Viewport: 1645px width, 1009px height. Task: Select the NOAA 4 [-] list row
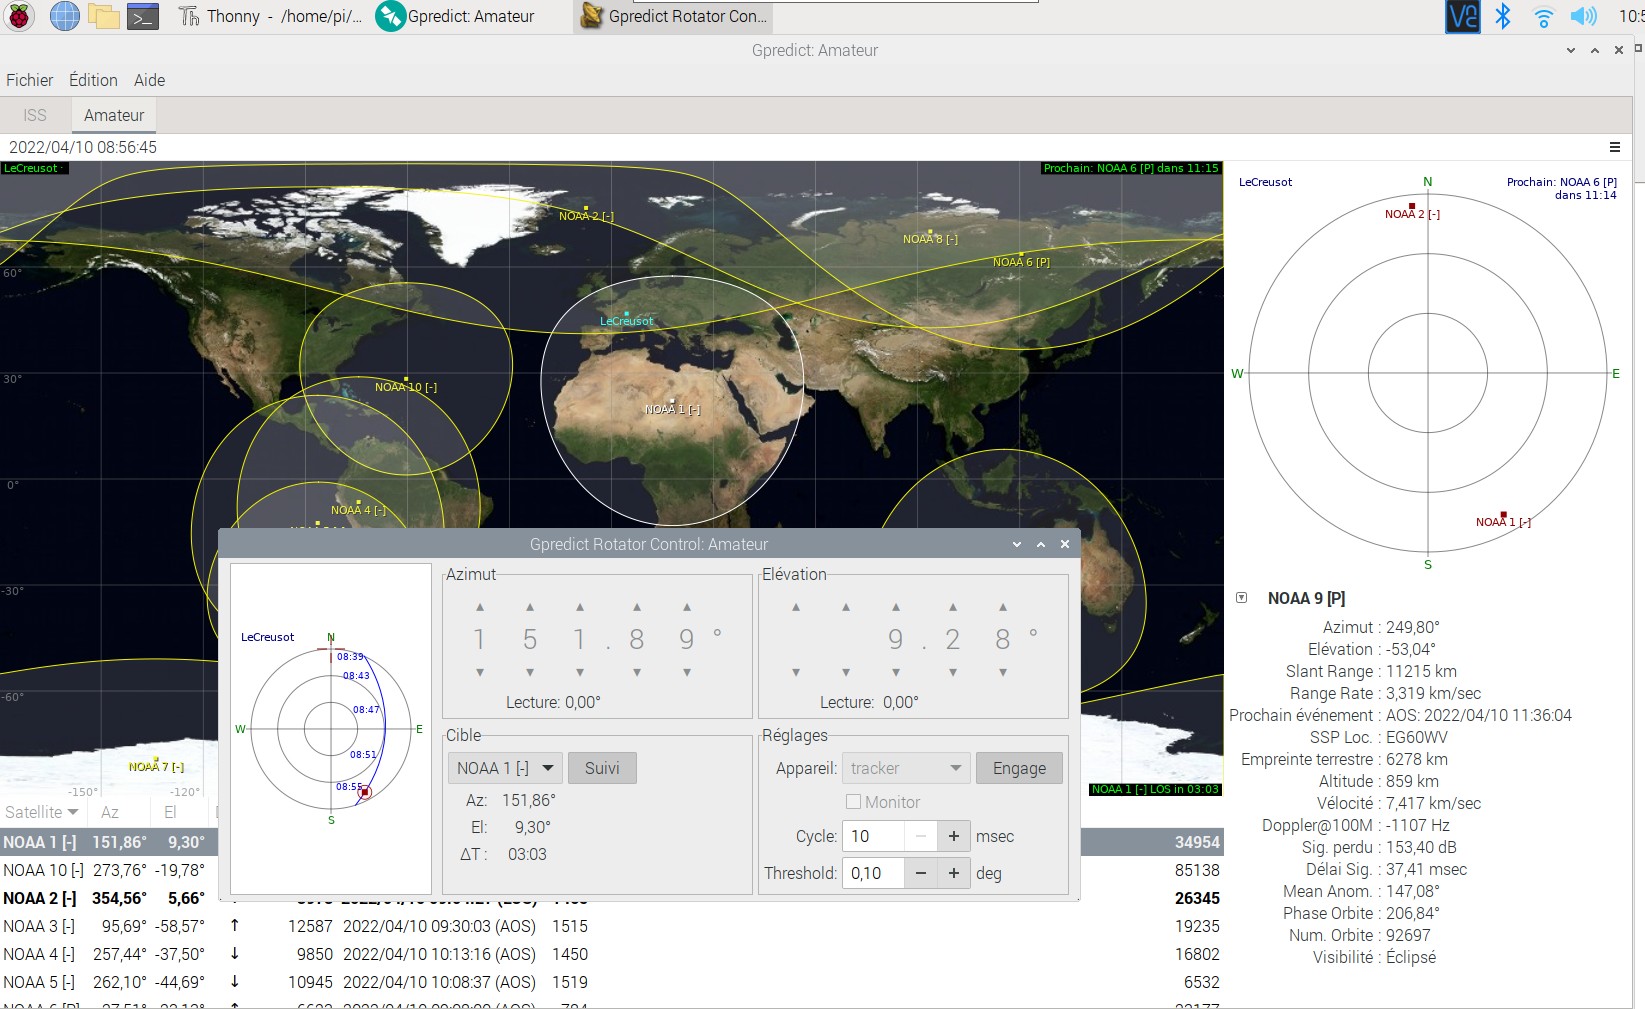pos(610,954)
